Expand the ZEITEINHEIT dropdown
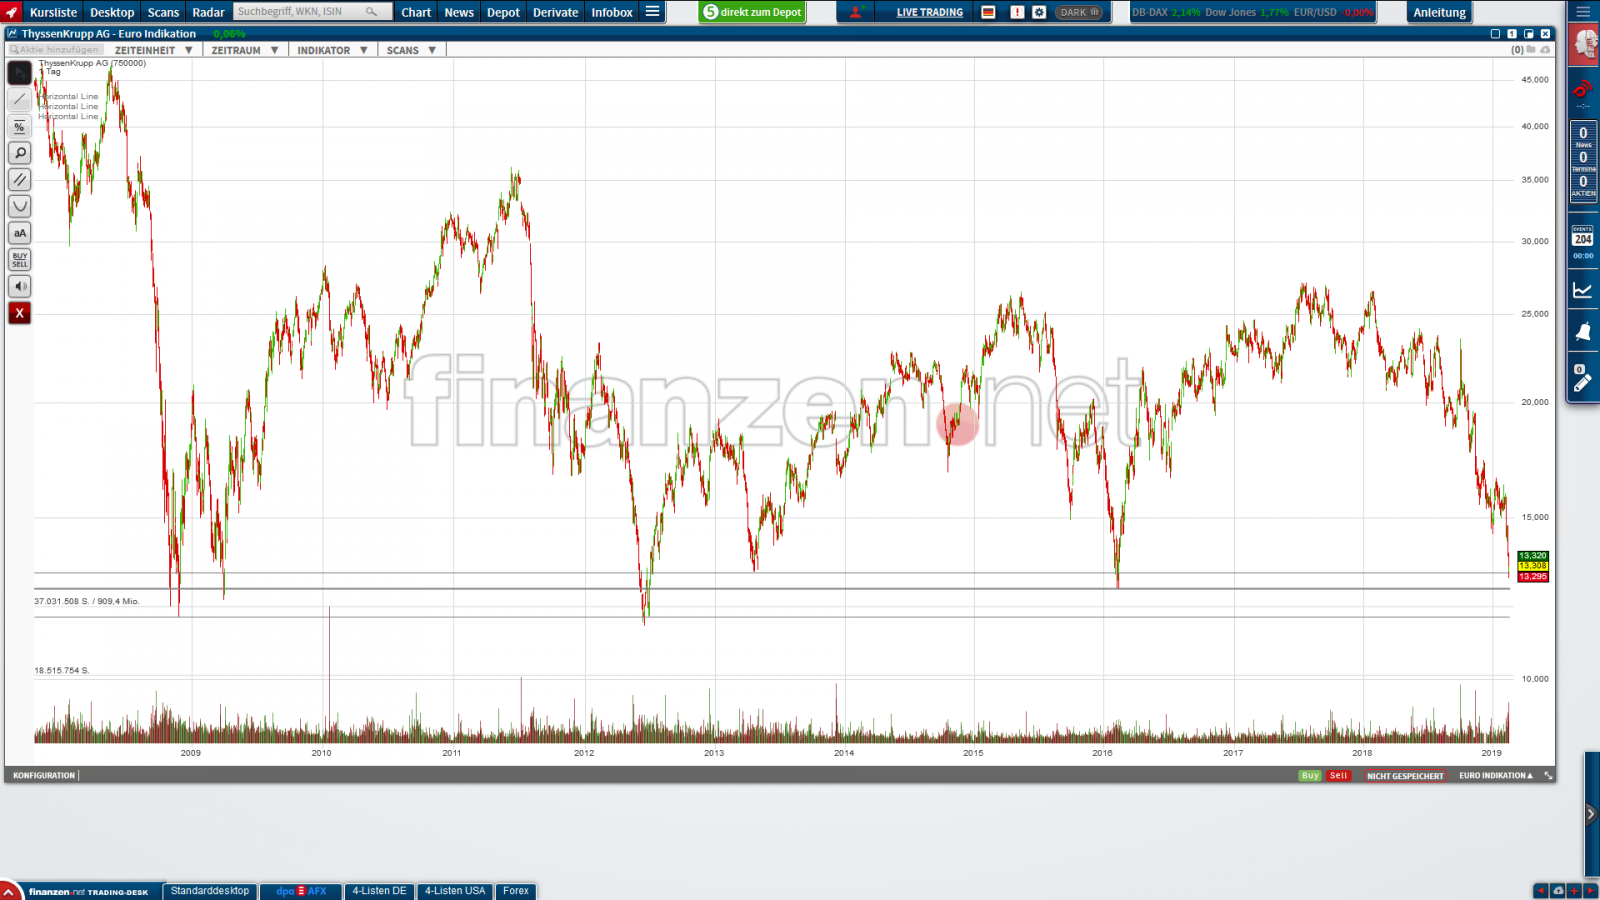The image size is (1600, 900). coord(153,50)
